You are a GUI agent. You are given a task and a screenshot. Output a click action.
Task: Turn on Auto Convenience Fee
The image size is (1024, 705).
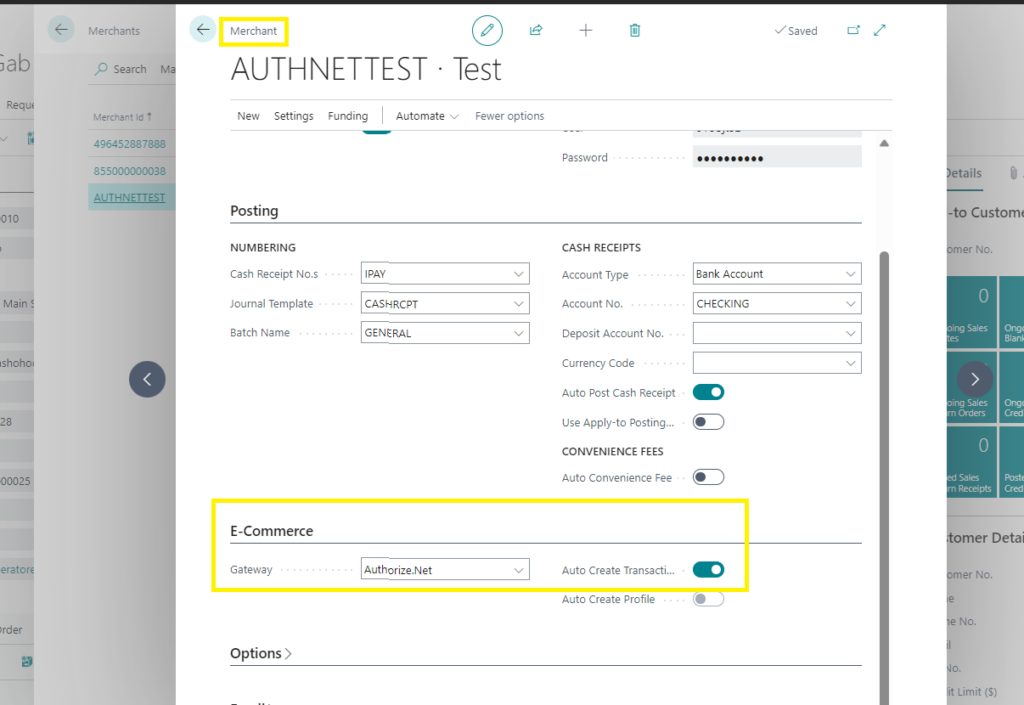(x=708, y=476)
